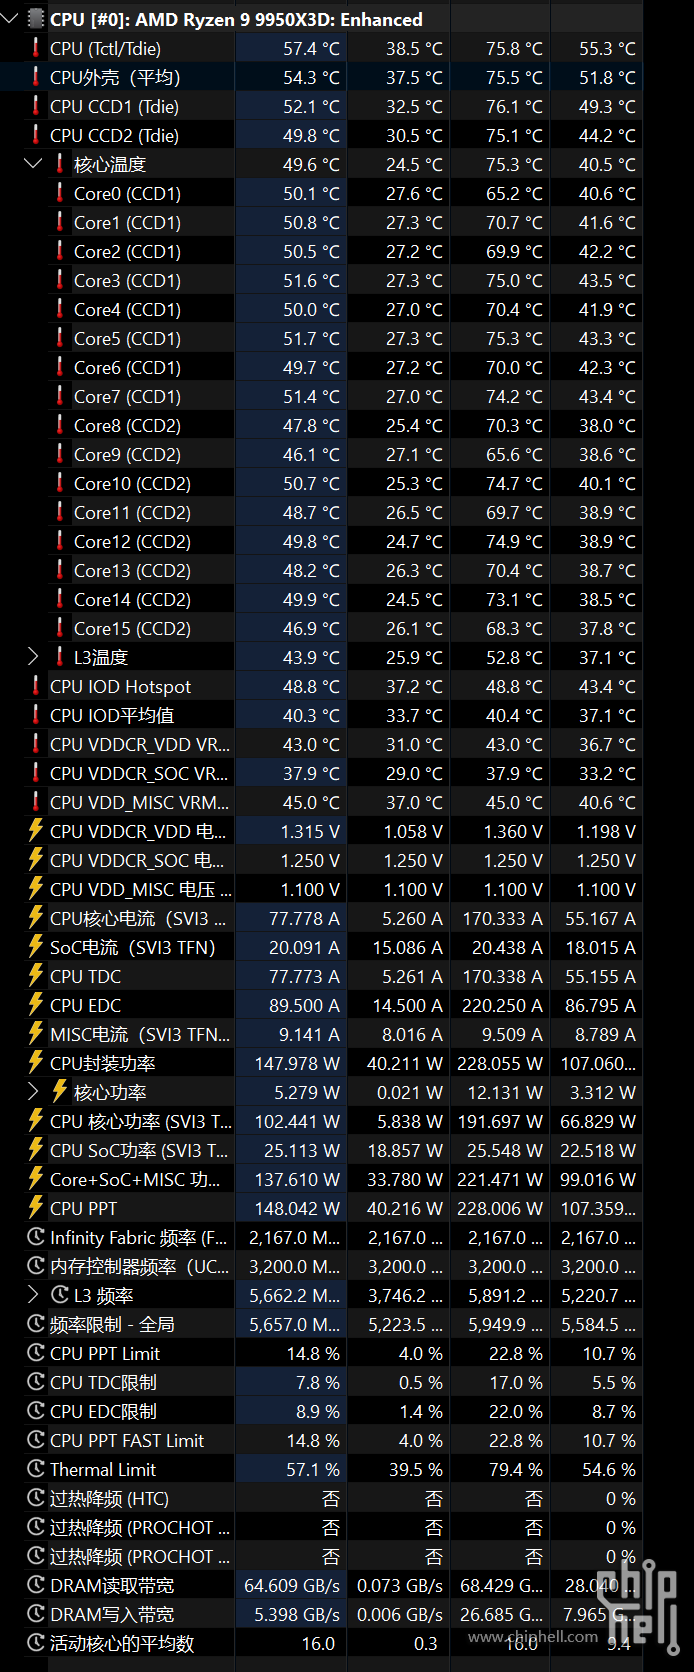The height and width of the screenshot is (1672, 694).
Task: Select the Core+SoC+MISC 功率 row
Action: [321, 1179]
